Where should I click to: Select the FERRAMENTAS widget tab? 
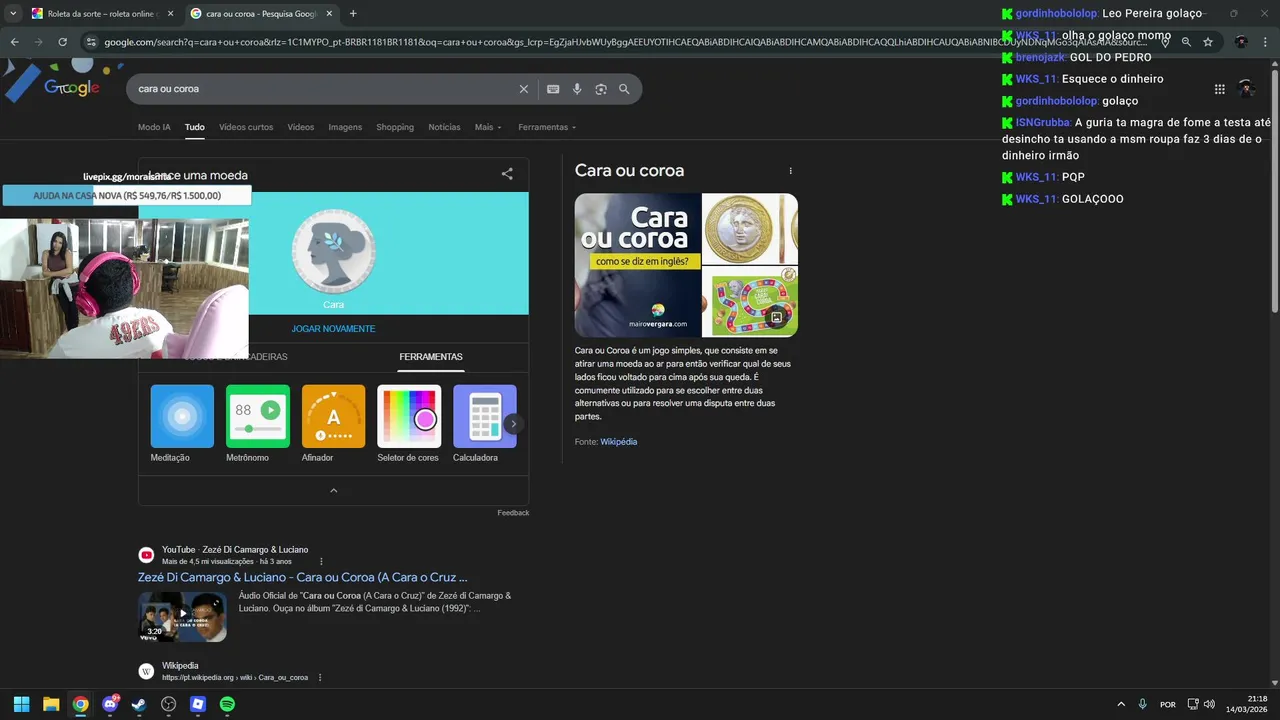click(431, 357)
